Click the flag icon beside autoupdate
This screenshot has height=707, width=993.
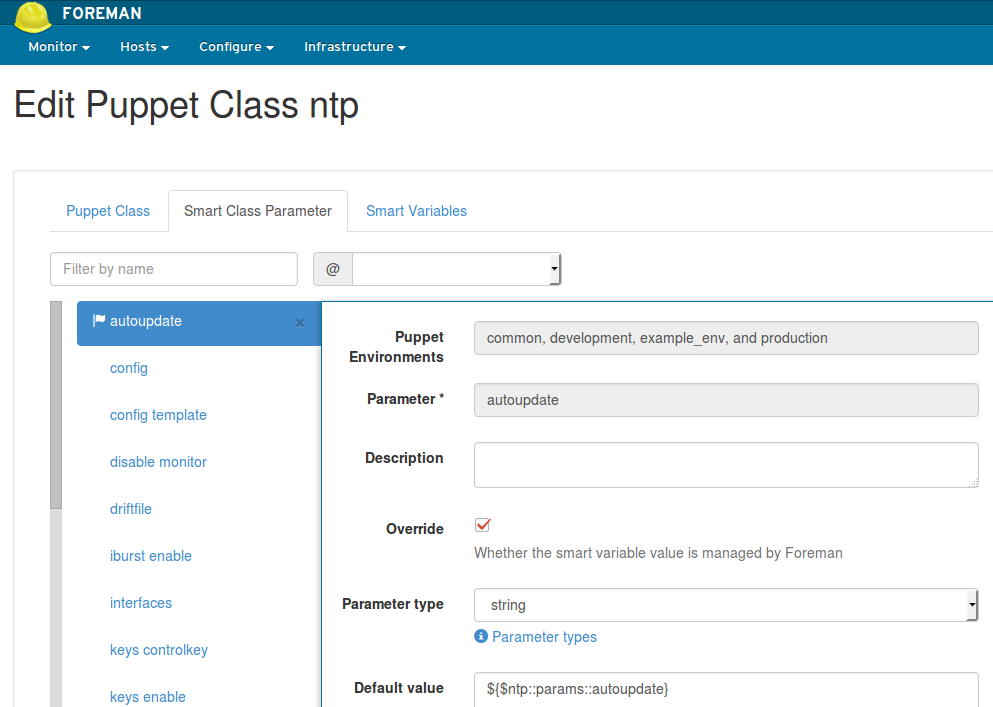coord(99,321)
